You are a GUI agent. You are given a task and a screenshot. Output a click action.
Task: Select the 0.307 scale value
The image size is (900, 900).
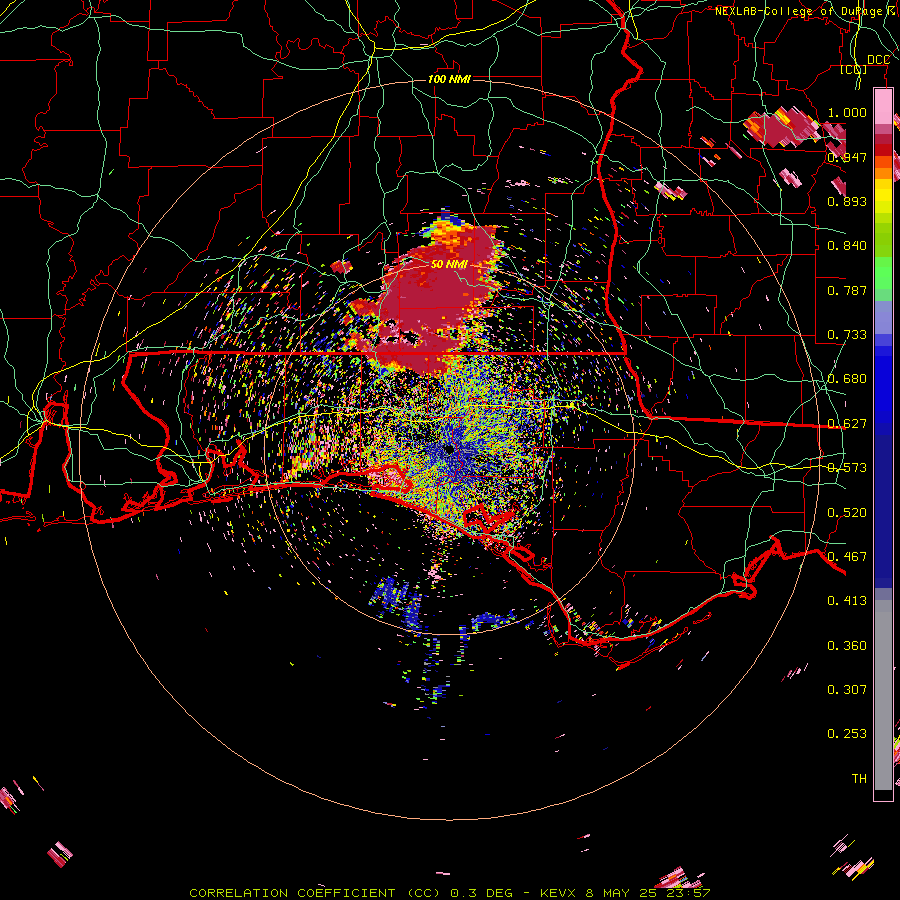point(847,690)
